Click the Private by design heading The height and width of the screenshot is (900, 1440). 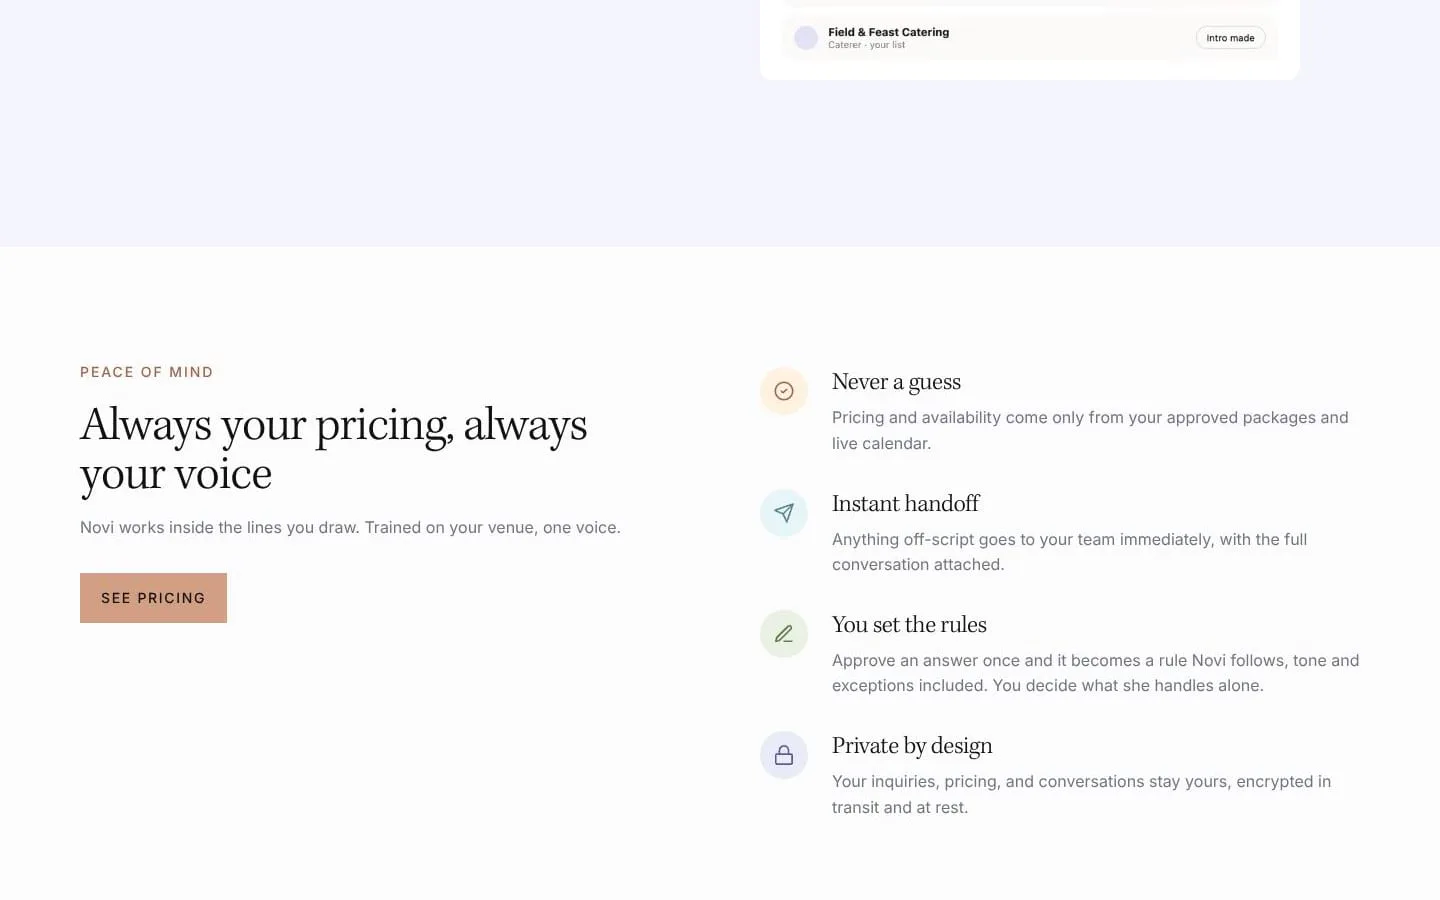pos(912,746)
